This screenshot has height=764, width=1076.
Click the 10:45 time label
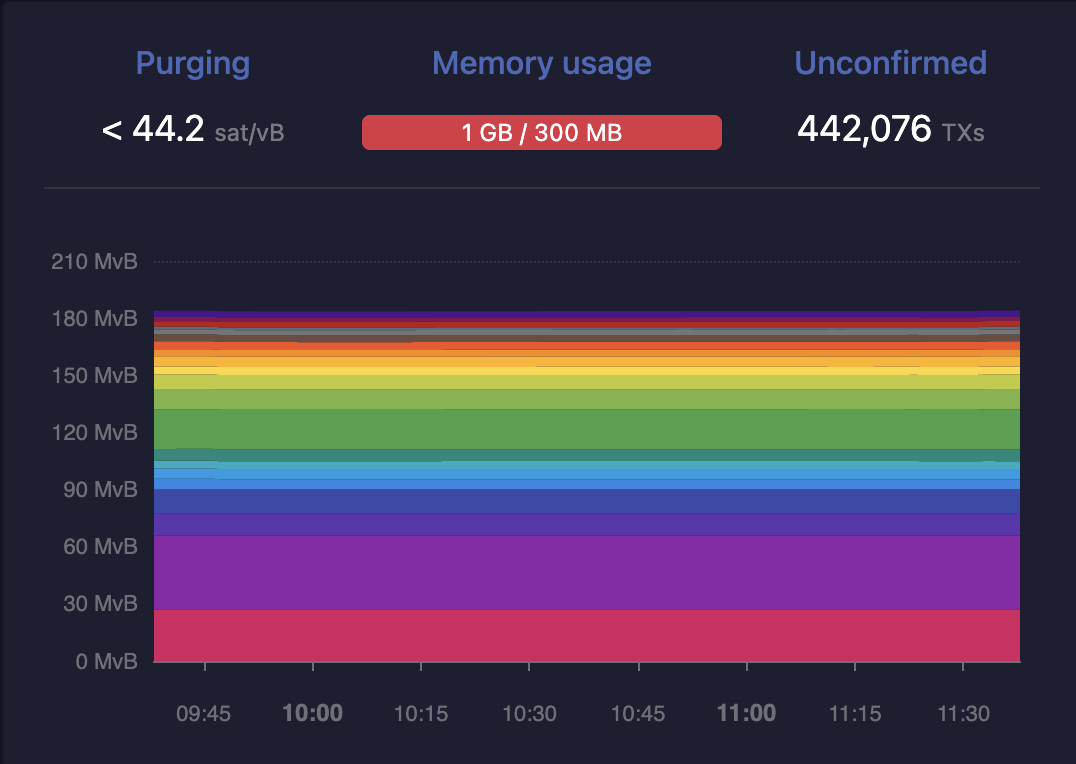point(638,714)
